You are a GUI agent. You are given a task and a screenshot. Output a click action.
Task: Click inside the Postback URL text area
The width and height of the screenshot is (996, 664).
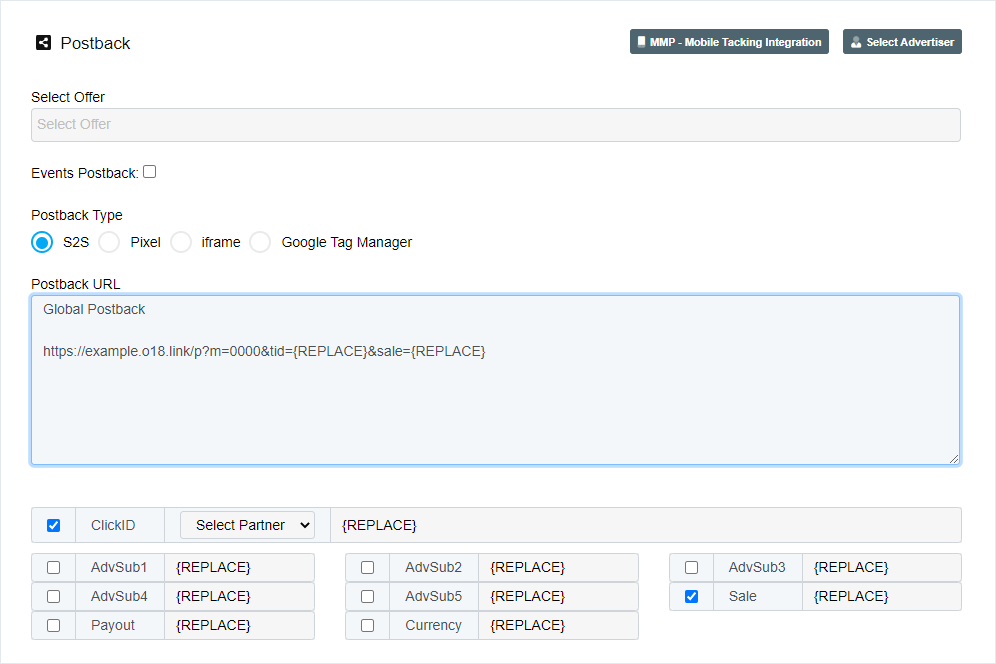coord(495,400)
